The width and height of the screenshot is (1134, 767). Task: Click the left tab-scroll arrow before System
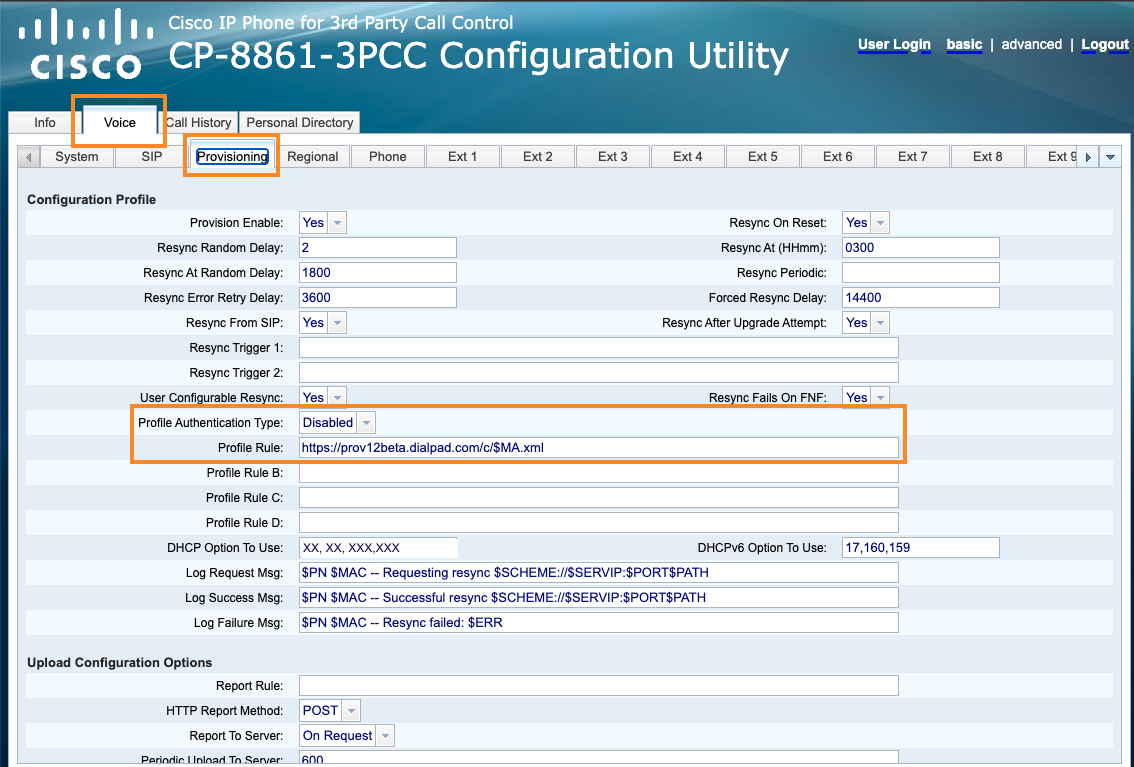tap(29, 157)
